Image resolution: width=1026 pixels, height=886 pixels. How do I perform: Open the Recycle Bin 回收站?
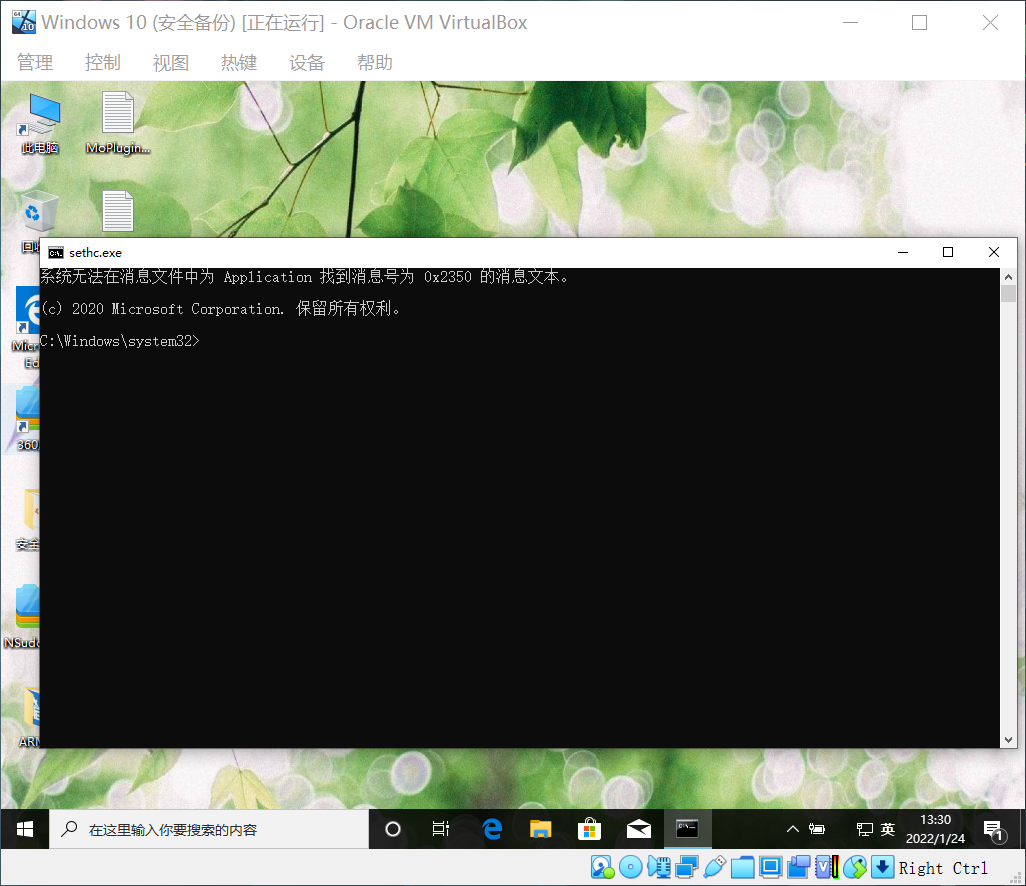pos(38,210)
